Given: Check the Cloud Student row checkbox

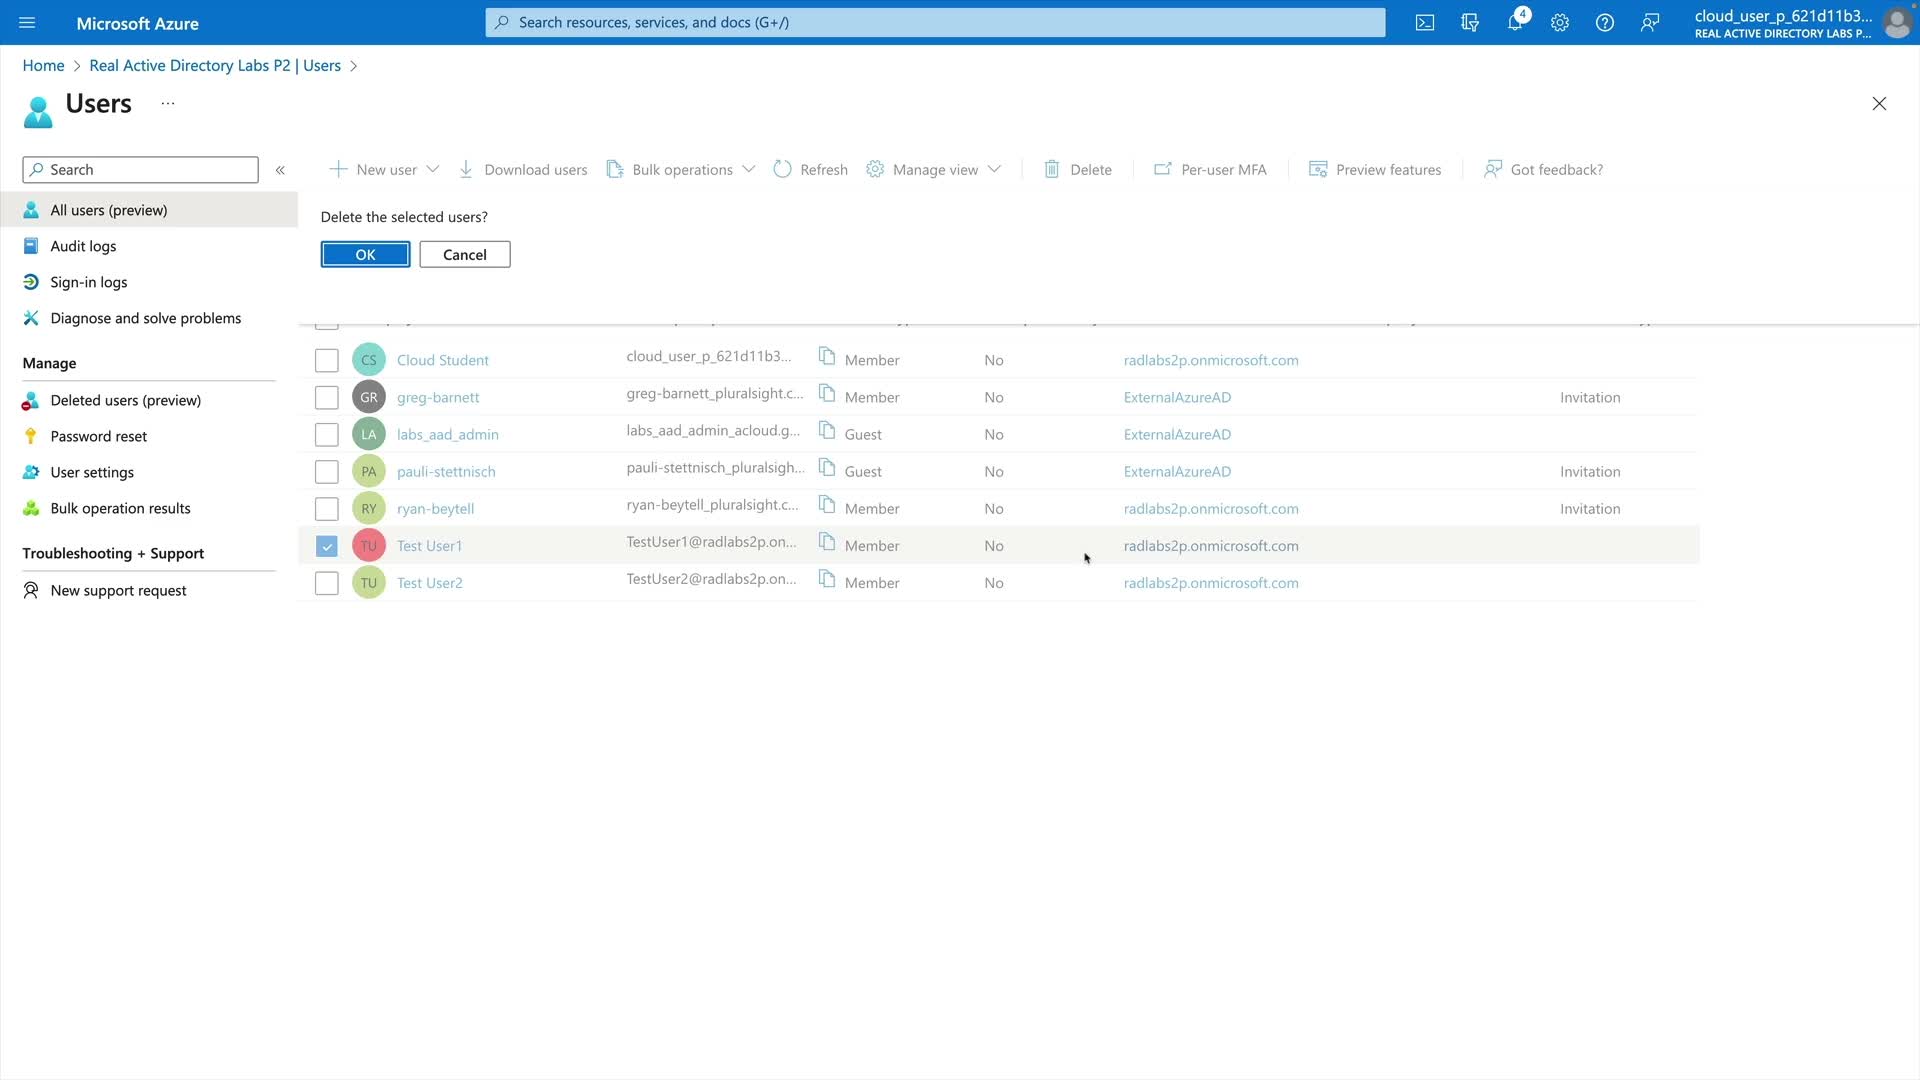Looking at the screenshot, I should pyautogui.click(x=327, y=360).
